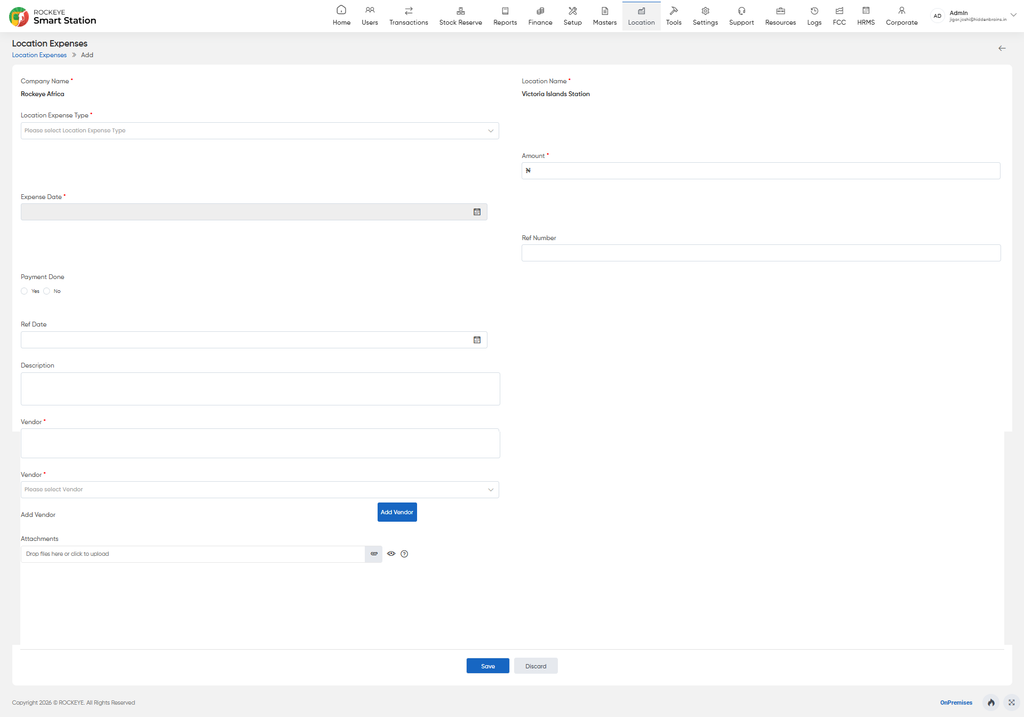Open the Ref Date calendar picker icon

(477, 340)
